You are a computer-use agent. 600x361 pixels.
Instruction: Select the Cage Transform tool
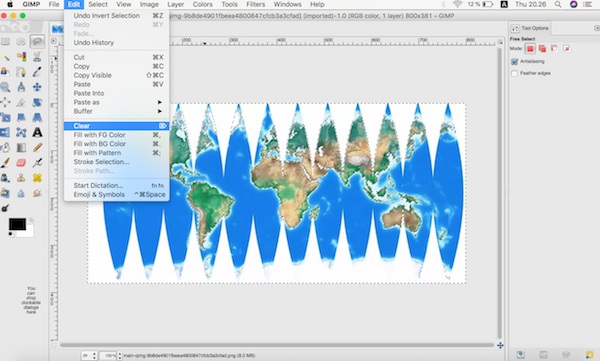21,132
